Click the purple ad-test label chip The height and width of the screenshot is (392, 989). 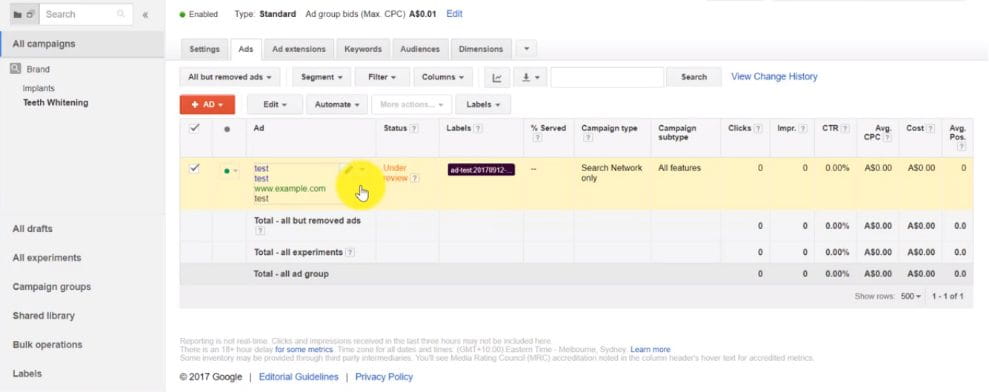(x=481, y=169)
